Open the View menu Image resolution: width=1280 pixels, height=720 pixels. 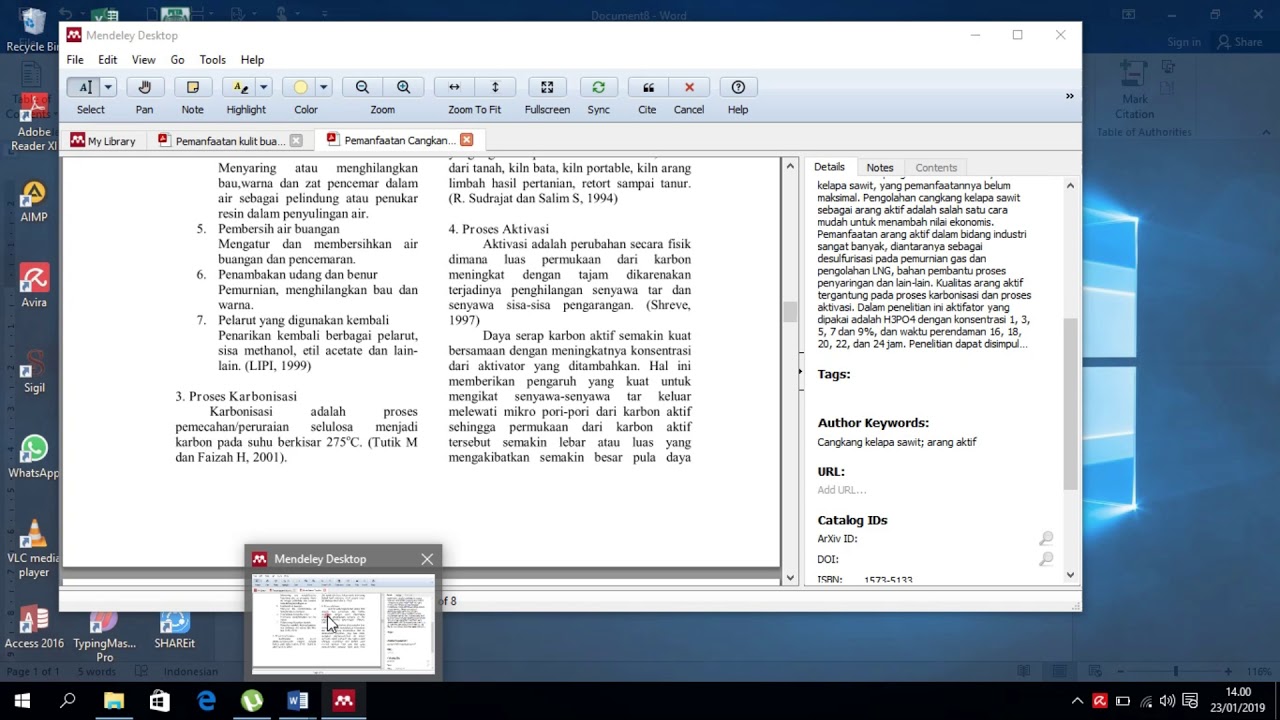144,60
